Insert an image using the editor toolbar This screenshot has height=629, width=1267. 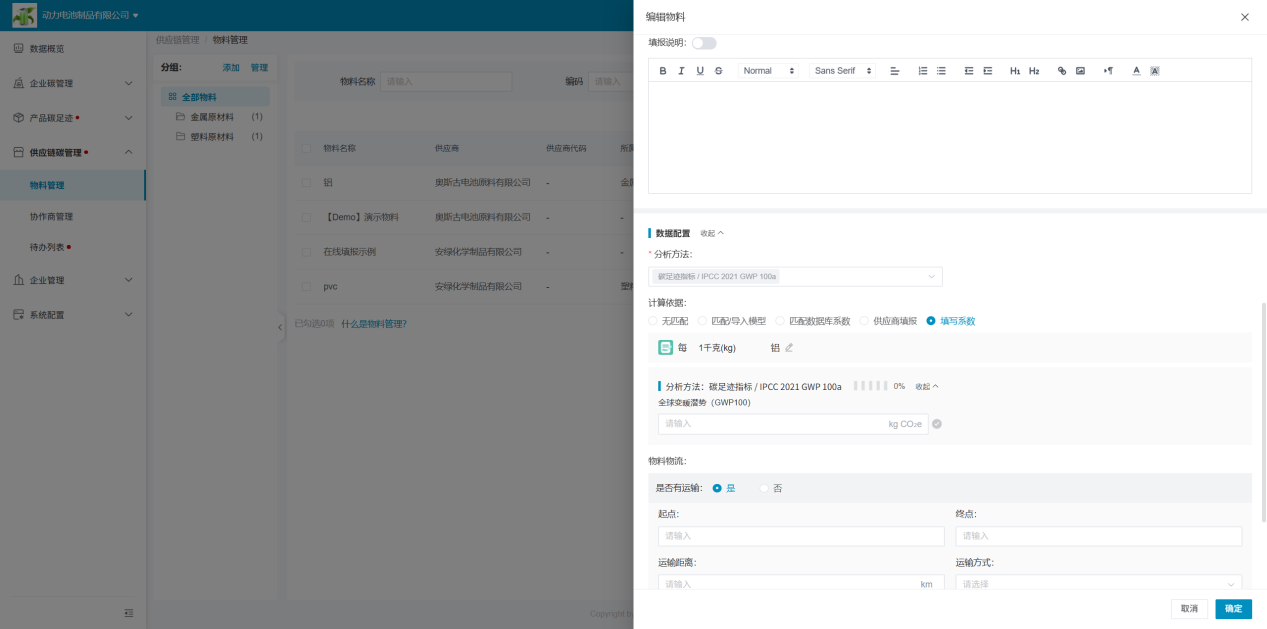[x=1080, y=71]
